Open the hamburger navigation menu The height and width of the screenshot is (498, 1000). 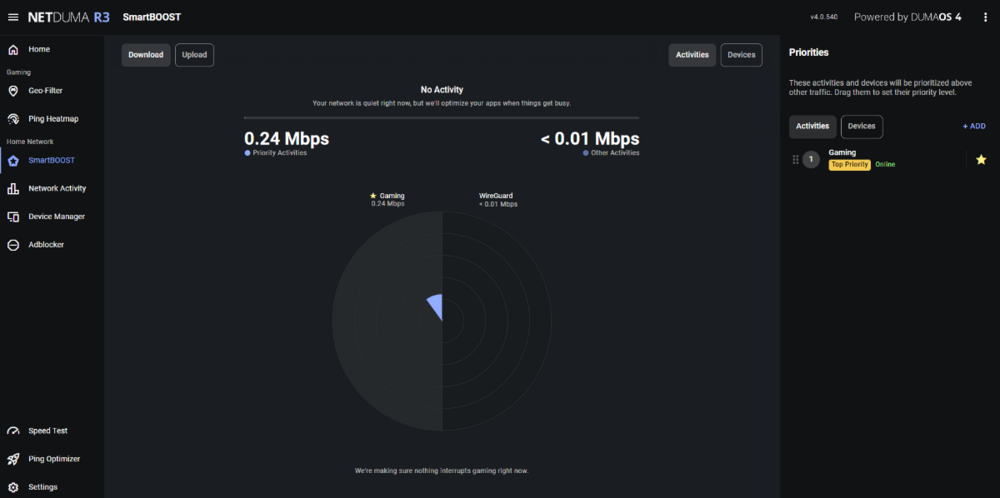tap(13, 17)
